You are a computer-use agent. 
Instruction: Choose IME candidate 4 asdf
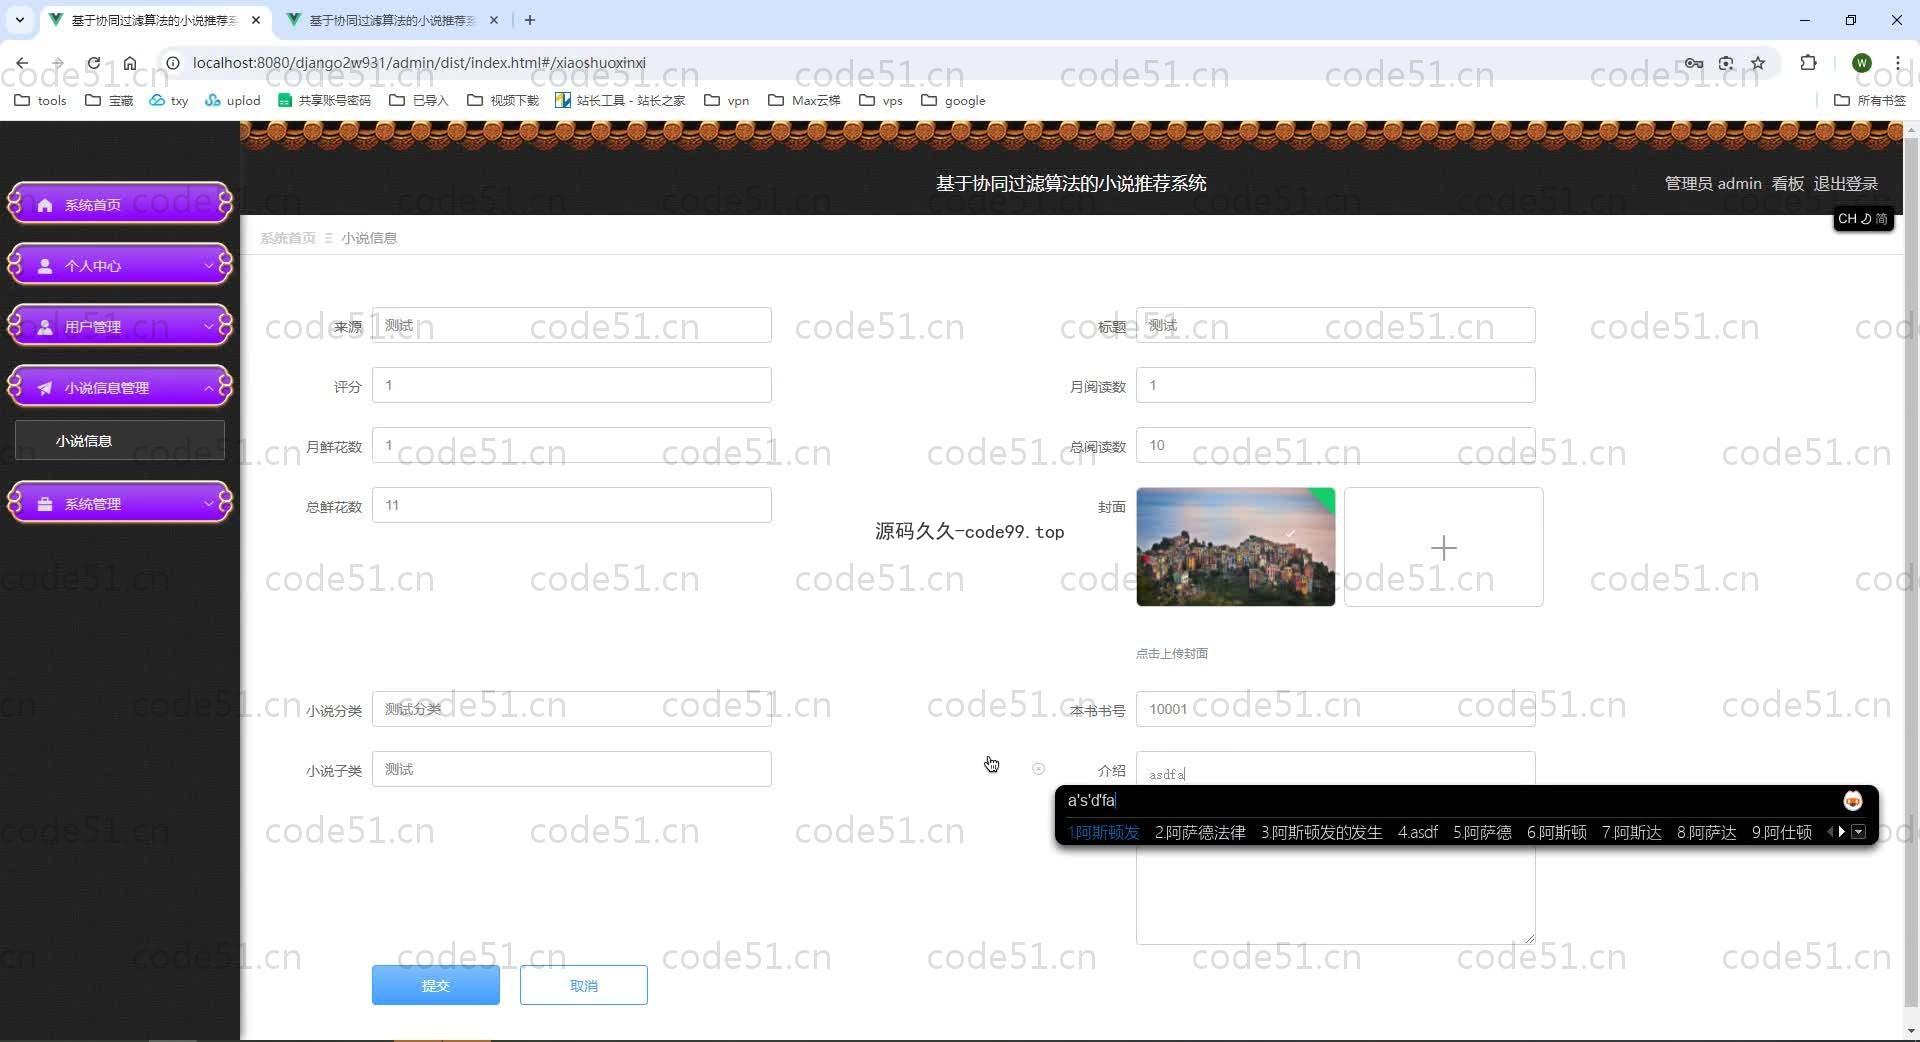tap(1418, 832)
